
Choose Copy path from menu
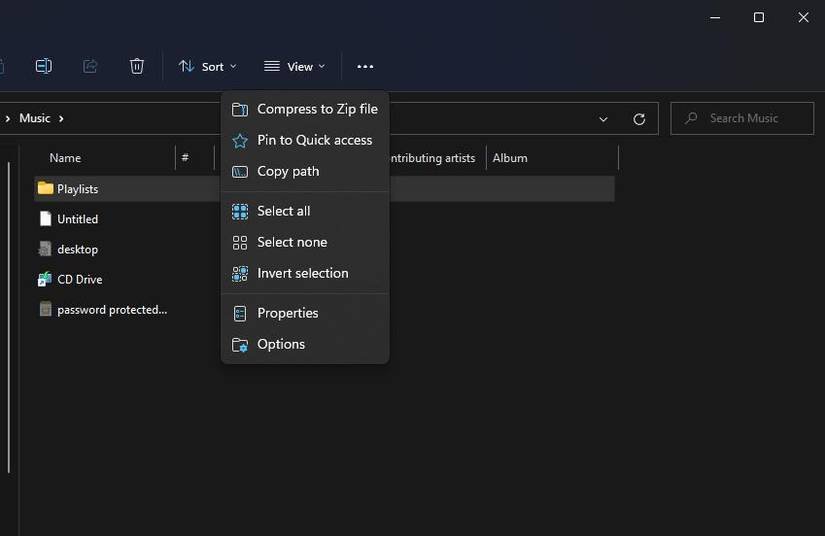pyautogui.click(x=288, y=171)
